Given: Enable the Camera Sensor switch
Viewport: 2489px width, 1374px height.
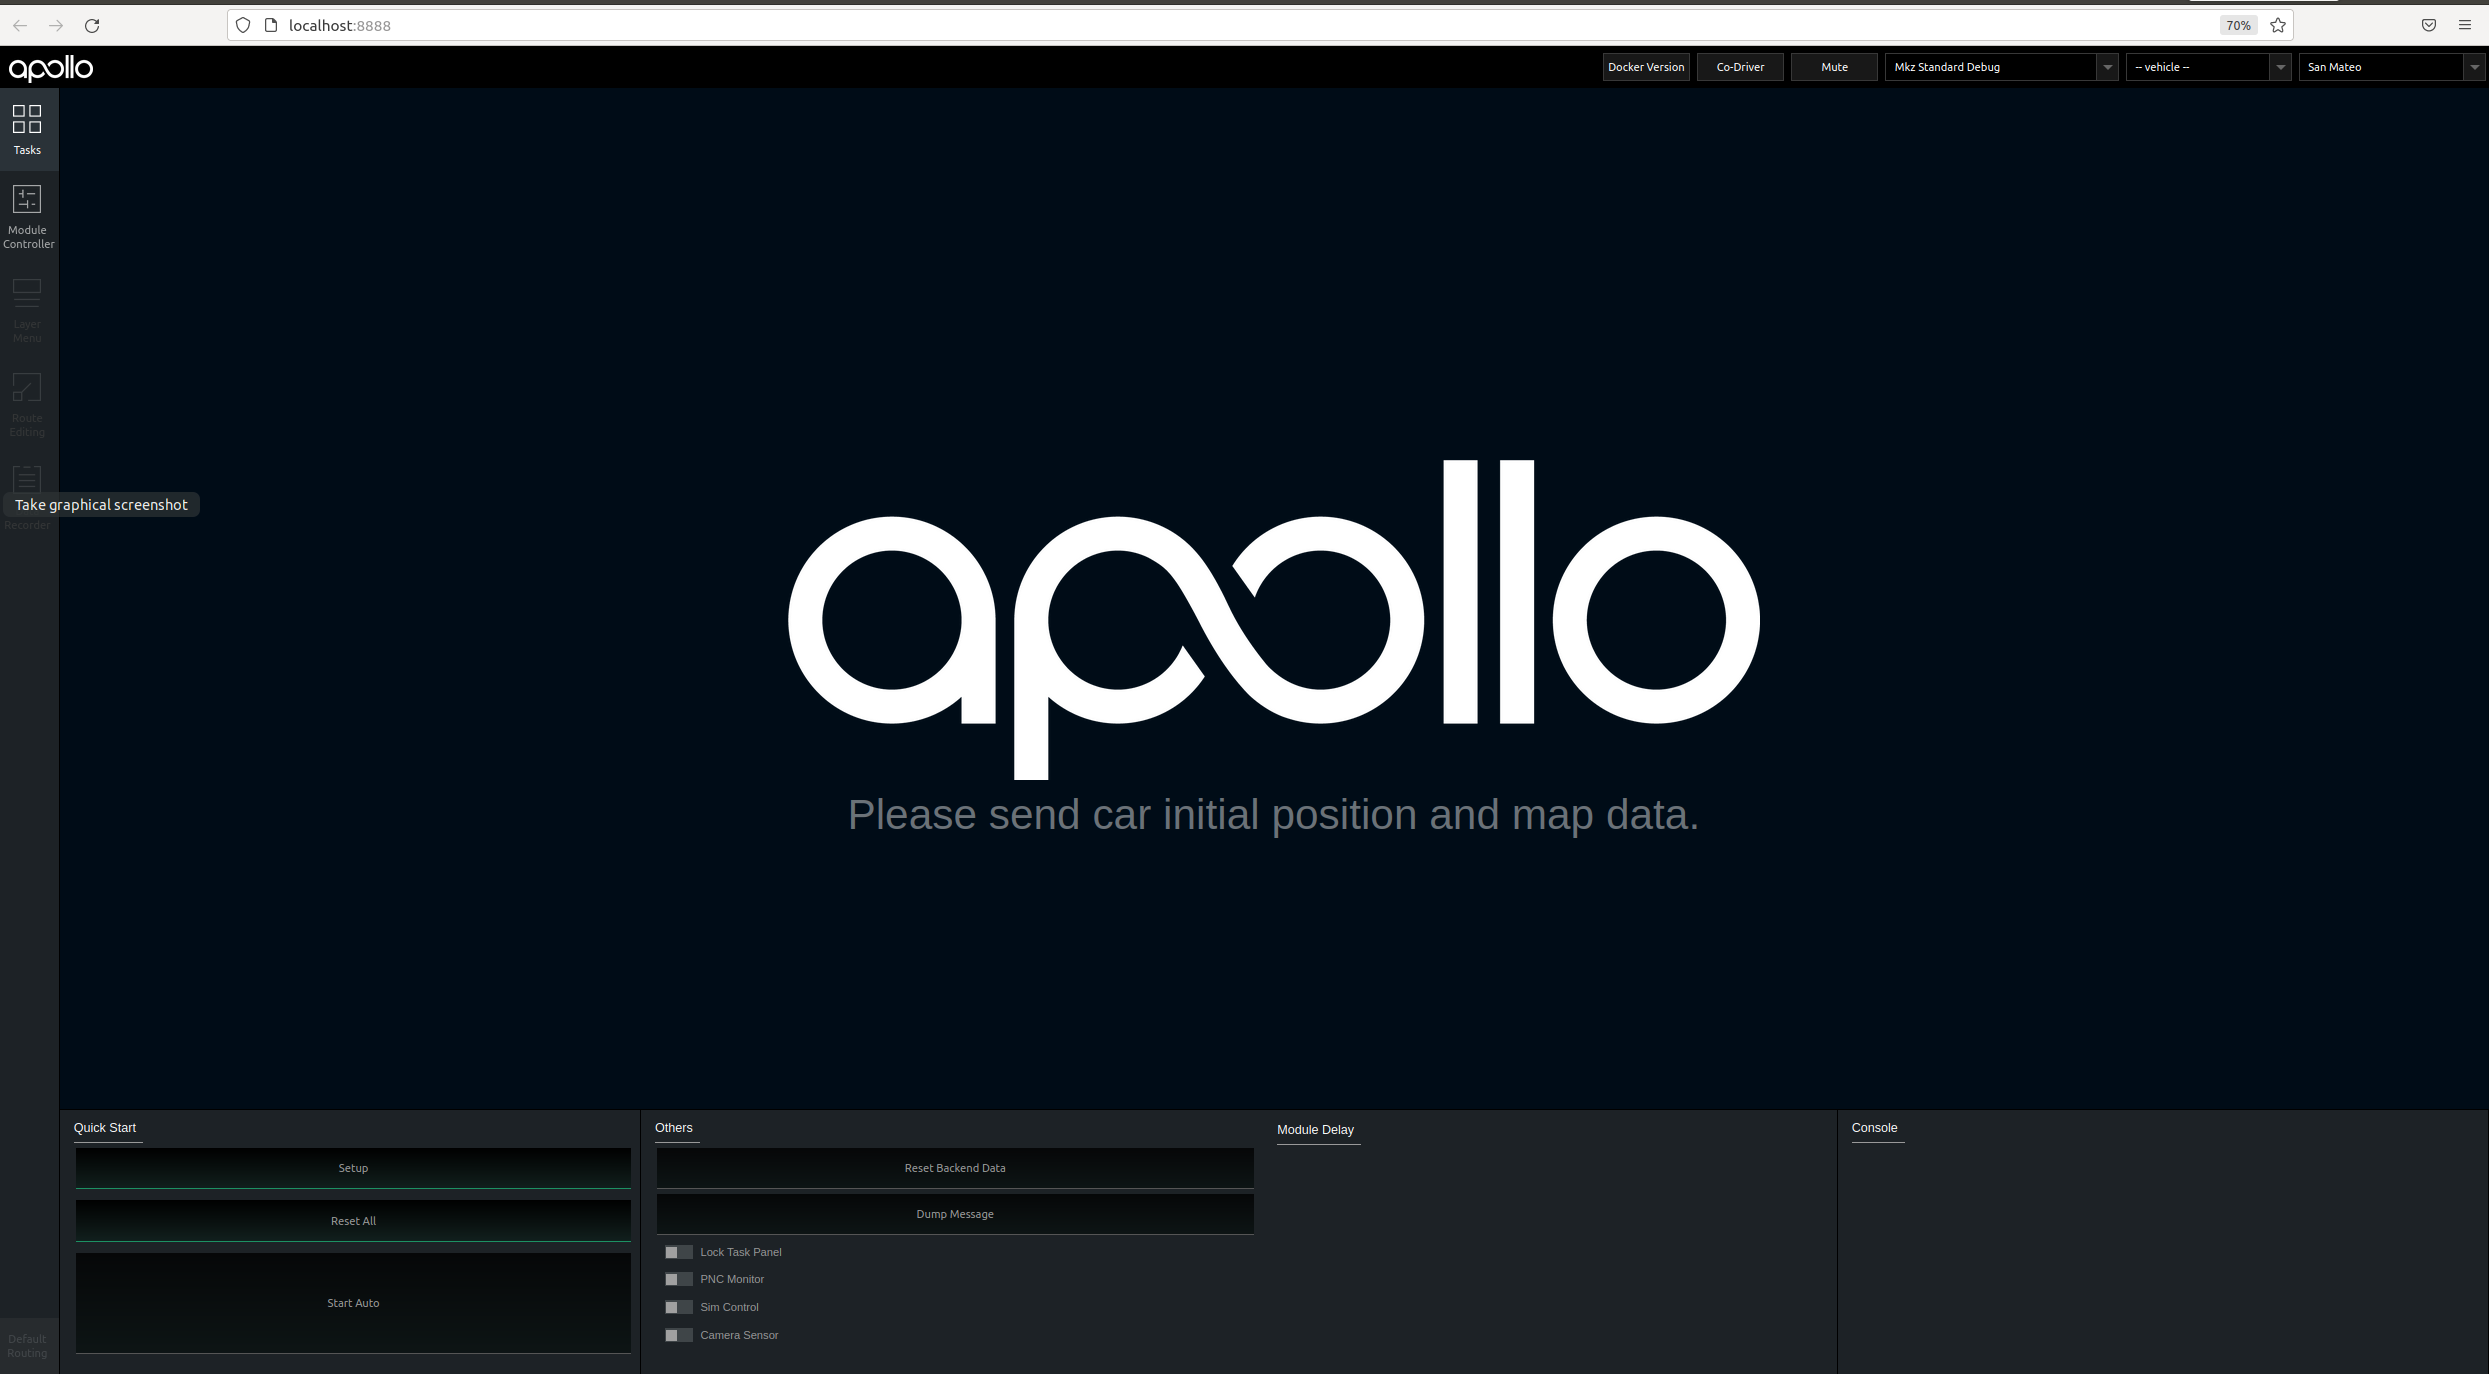Looking at the screenshot, I should click(678, 1335).
